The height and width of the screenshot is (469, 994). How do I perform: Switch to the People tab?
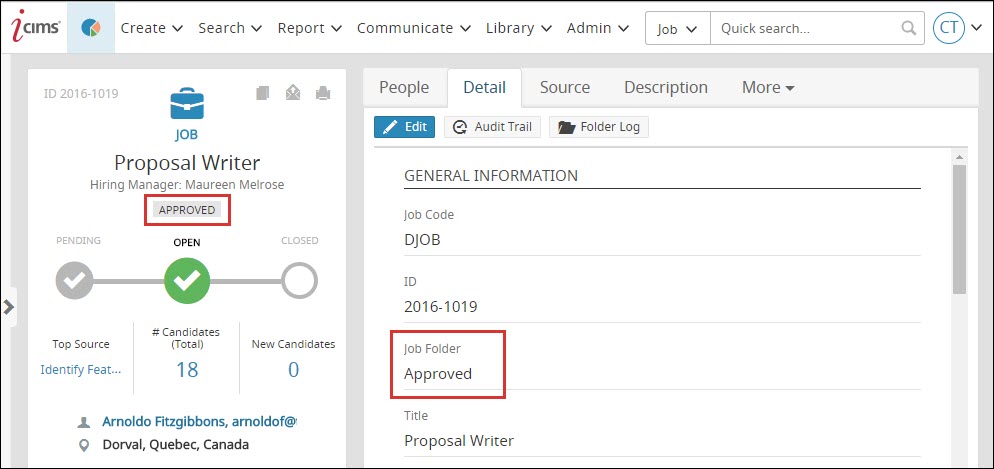[404, 87]
